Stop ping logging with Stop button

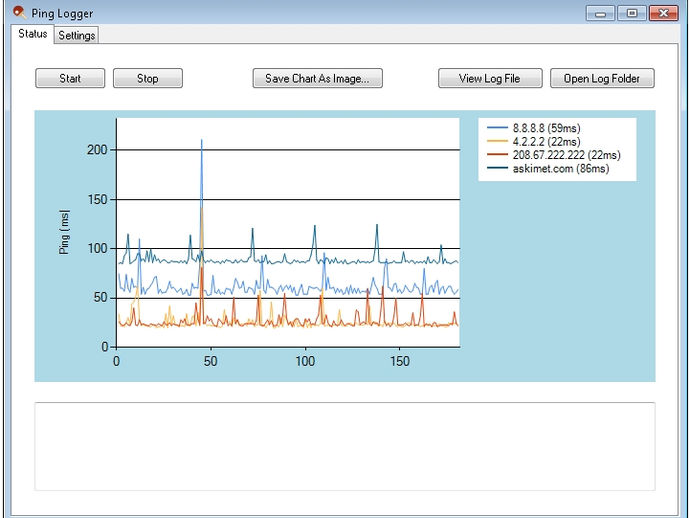[x=148, y=78]
